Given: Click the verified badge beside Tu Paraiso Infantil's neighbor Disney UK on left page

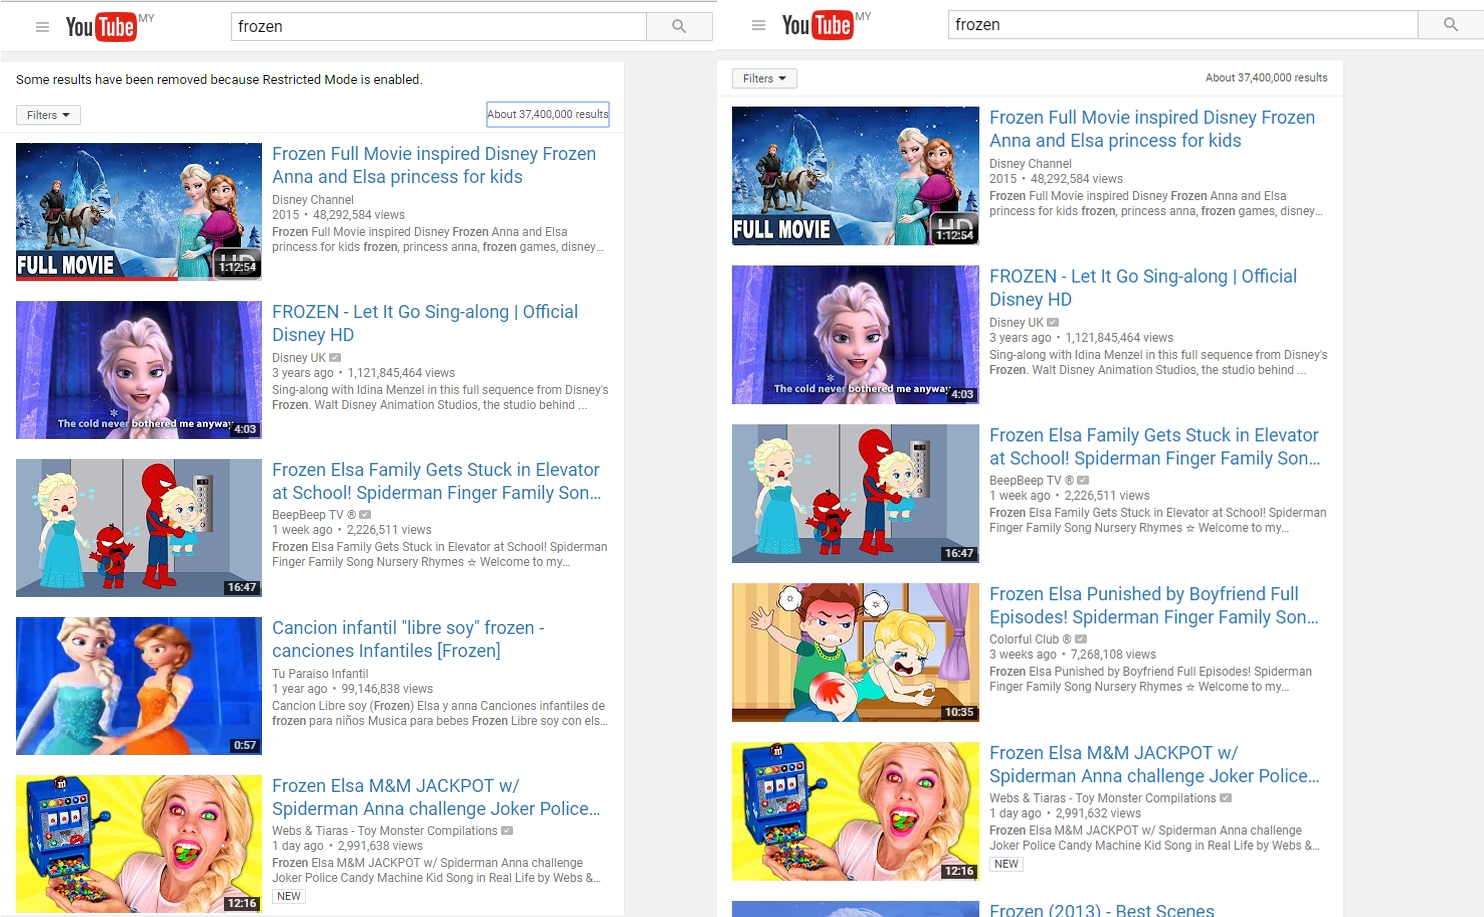Looking at the screenshot, I should (335, 358).
